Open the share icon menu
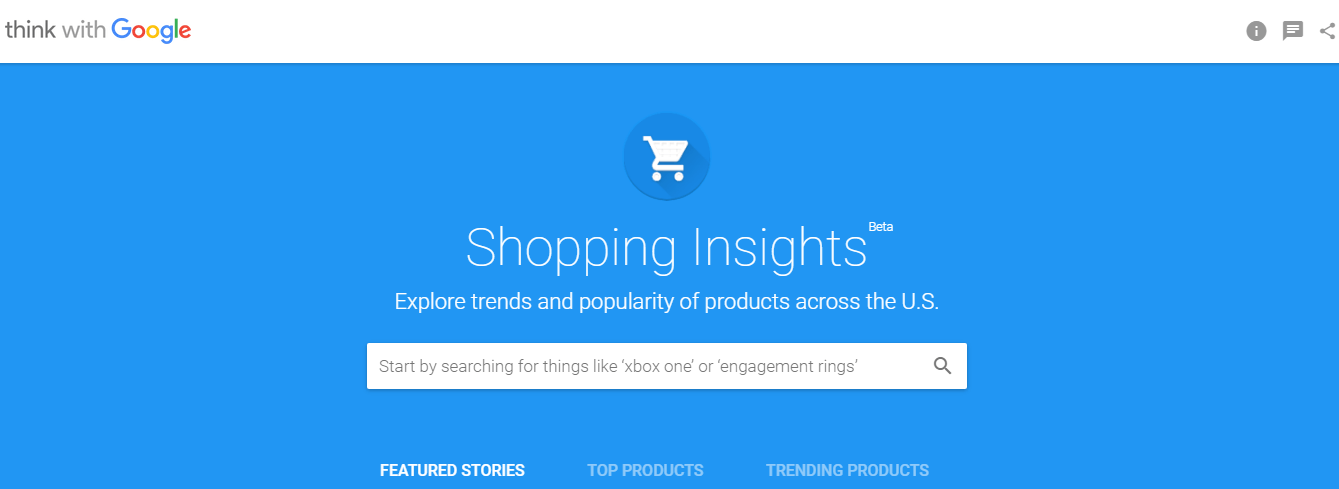 (1327, 31)
